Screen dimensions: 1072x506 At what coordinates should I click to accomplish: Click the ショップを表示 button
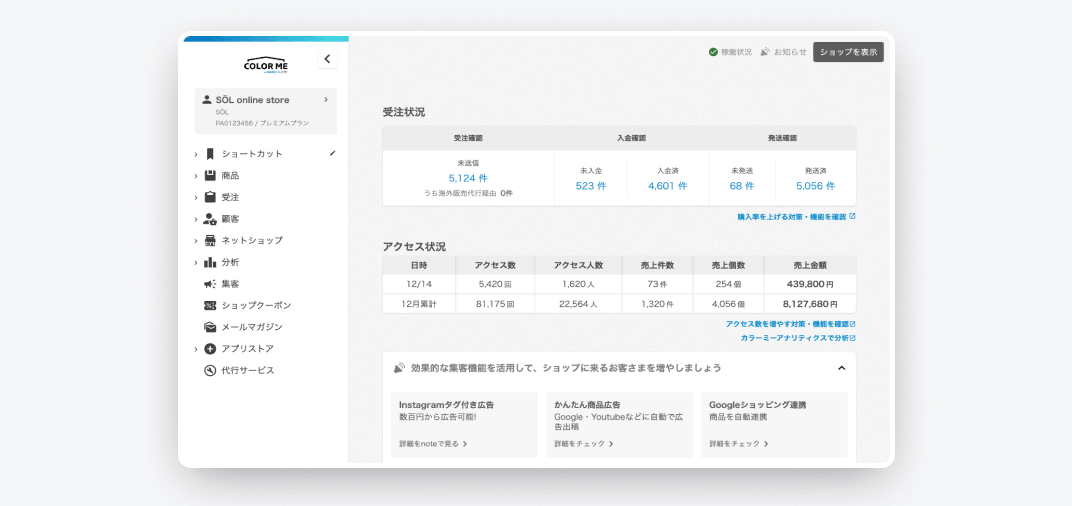[x=848, y=52]
